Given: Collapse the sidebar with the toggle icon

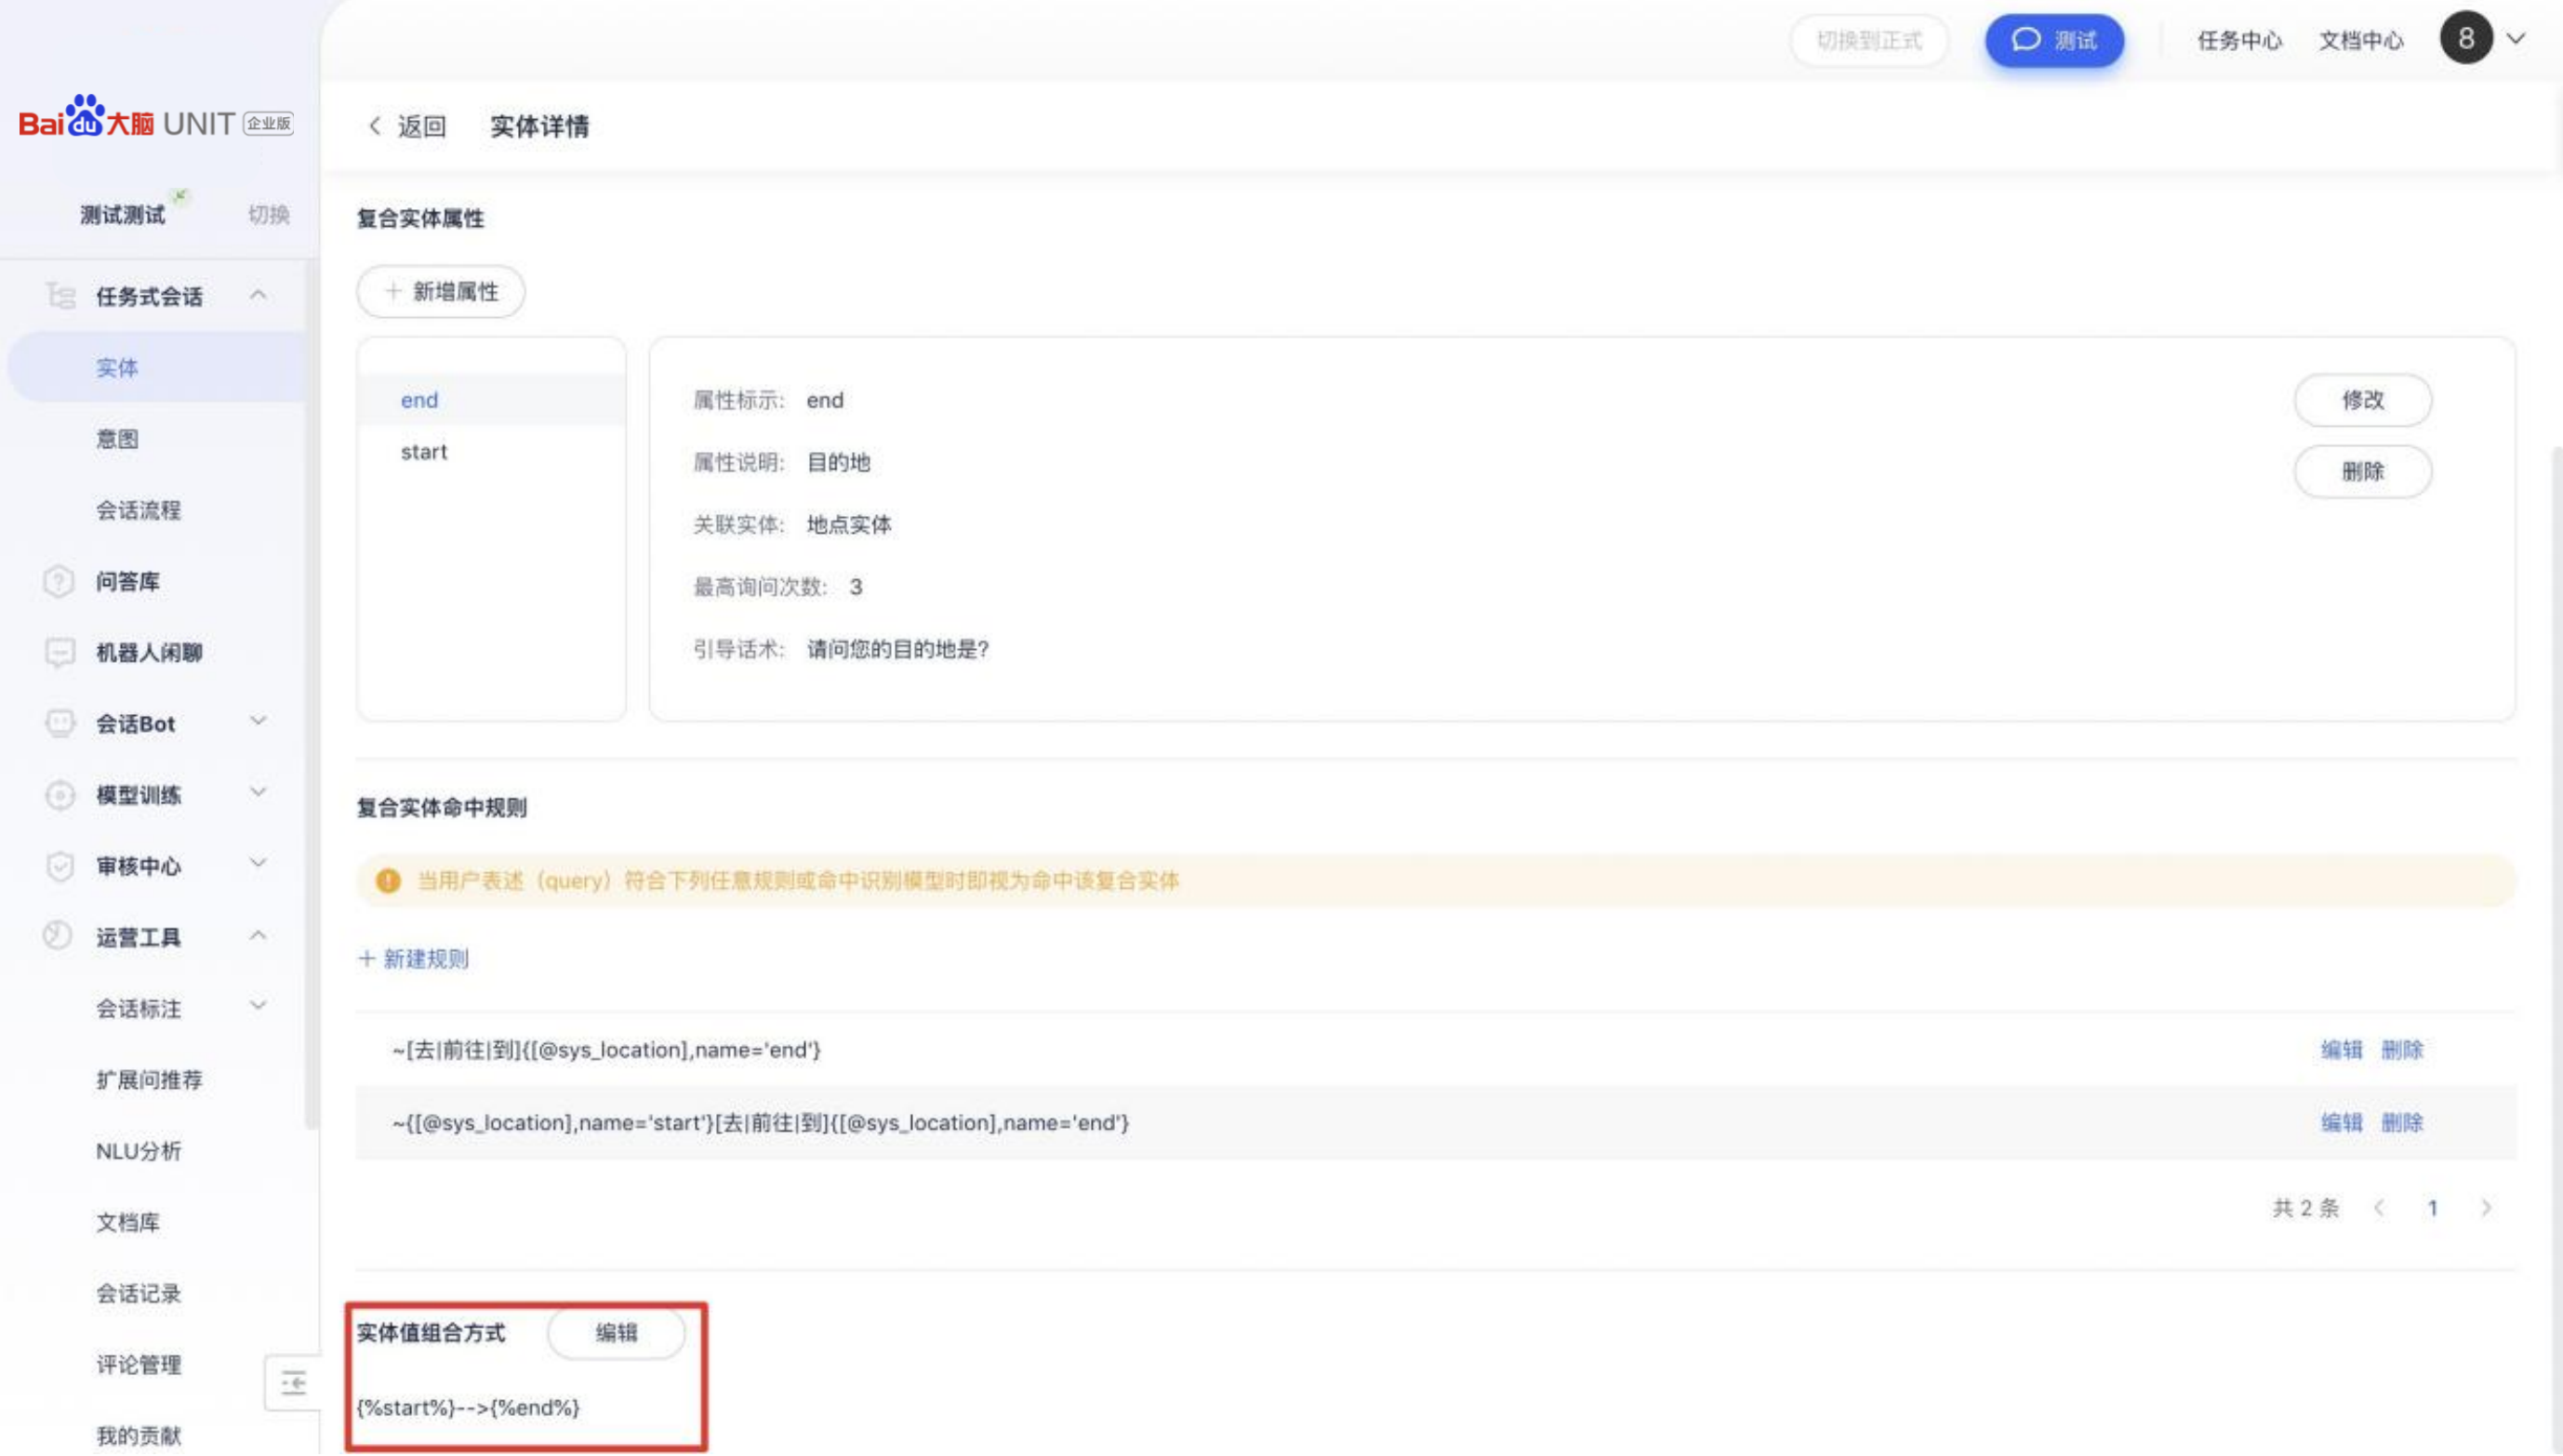Looking at the screenshot, I should [x=293, y=1383].
